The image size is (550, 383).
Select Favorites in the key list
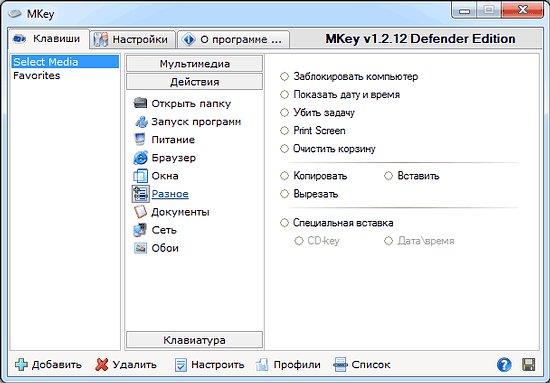point(36,75)
